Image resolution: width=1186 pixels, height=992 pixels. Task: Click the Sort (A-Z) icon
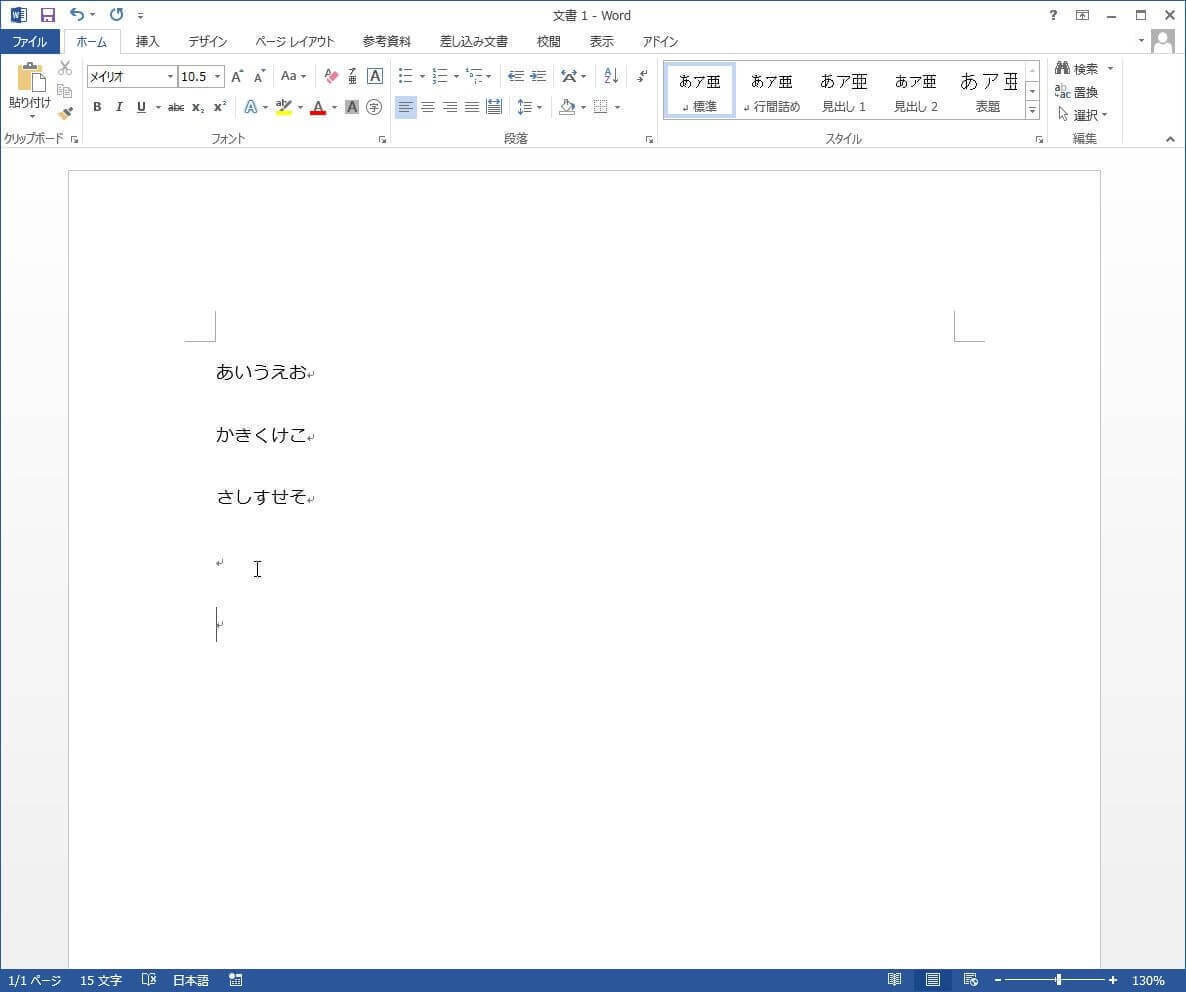click(611, 76)
